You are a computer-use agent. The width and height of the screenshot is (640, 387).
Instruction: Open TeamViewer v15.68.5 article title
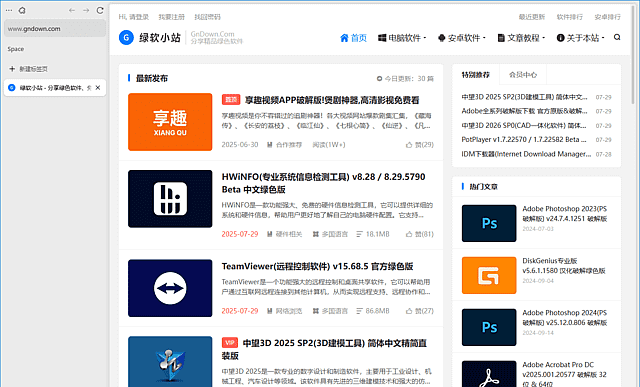(x=317, y=266)
